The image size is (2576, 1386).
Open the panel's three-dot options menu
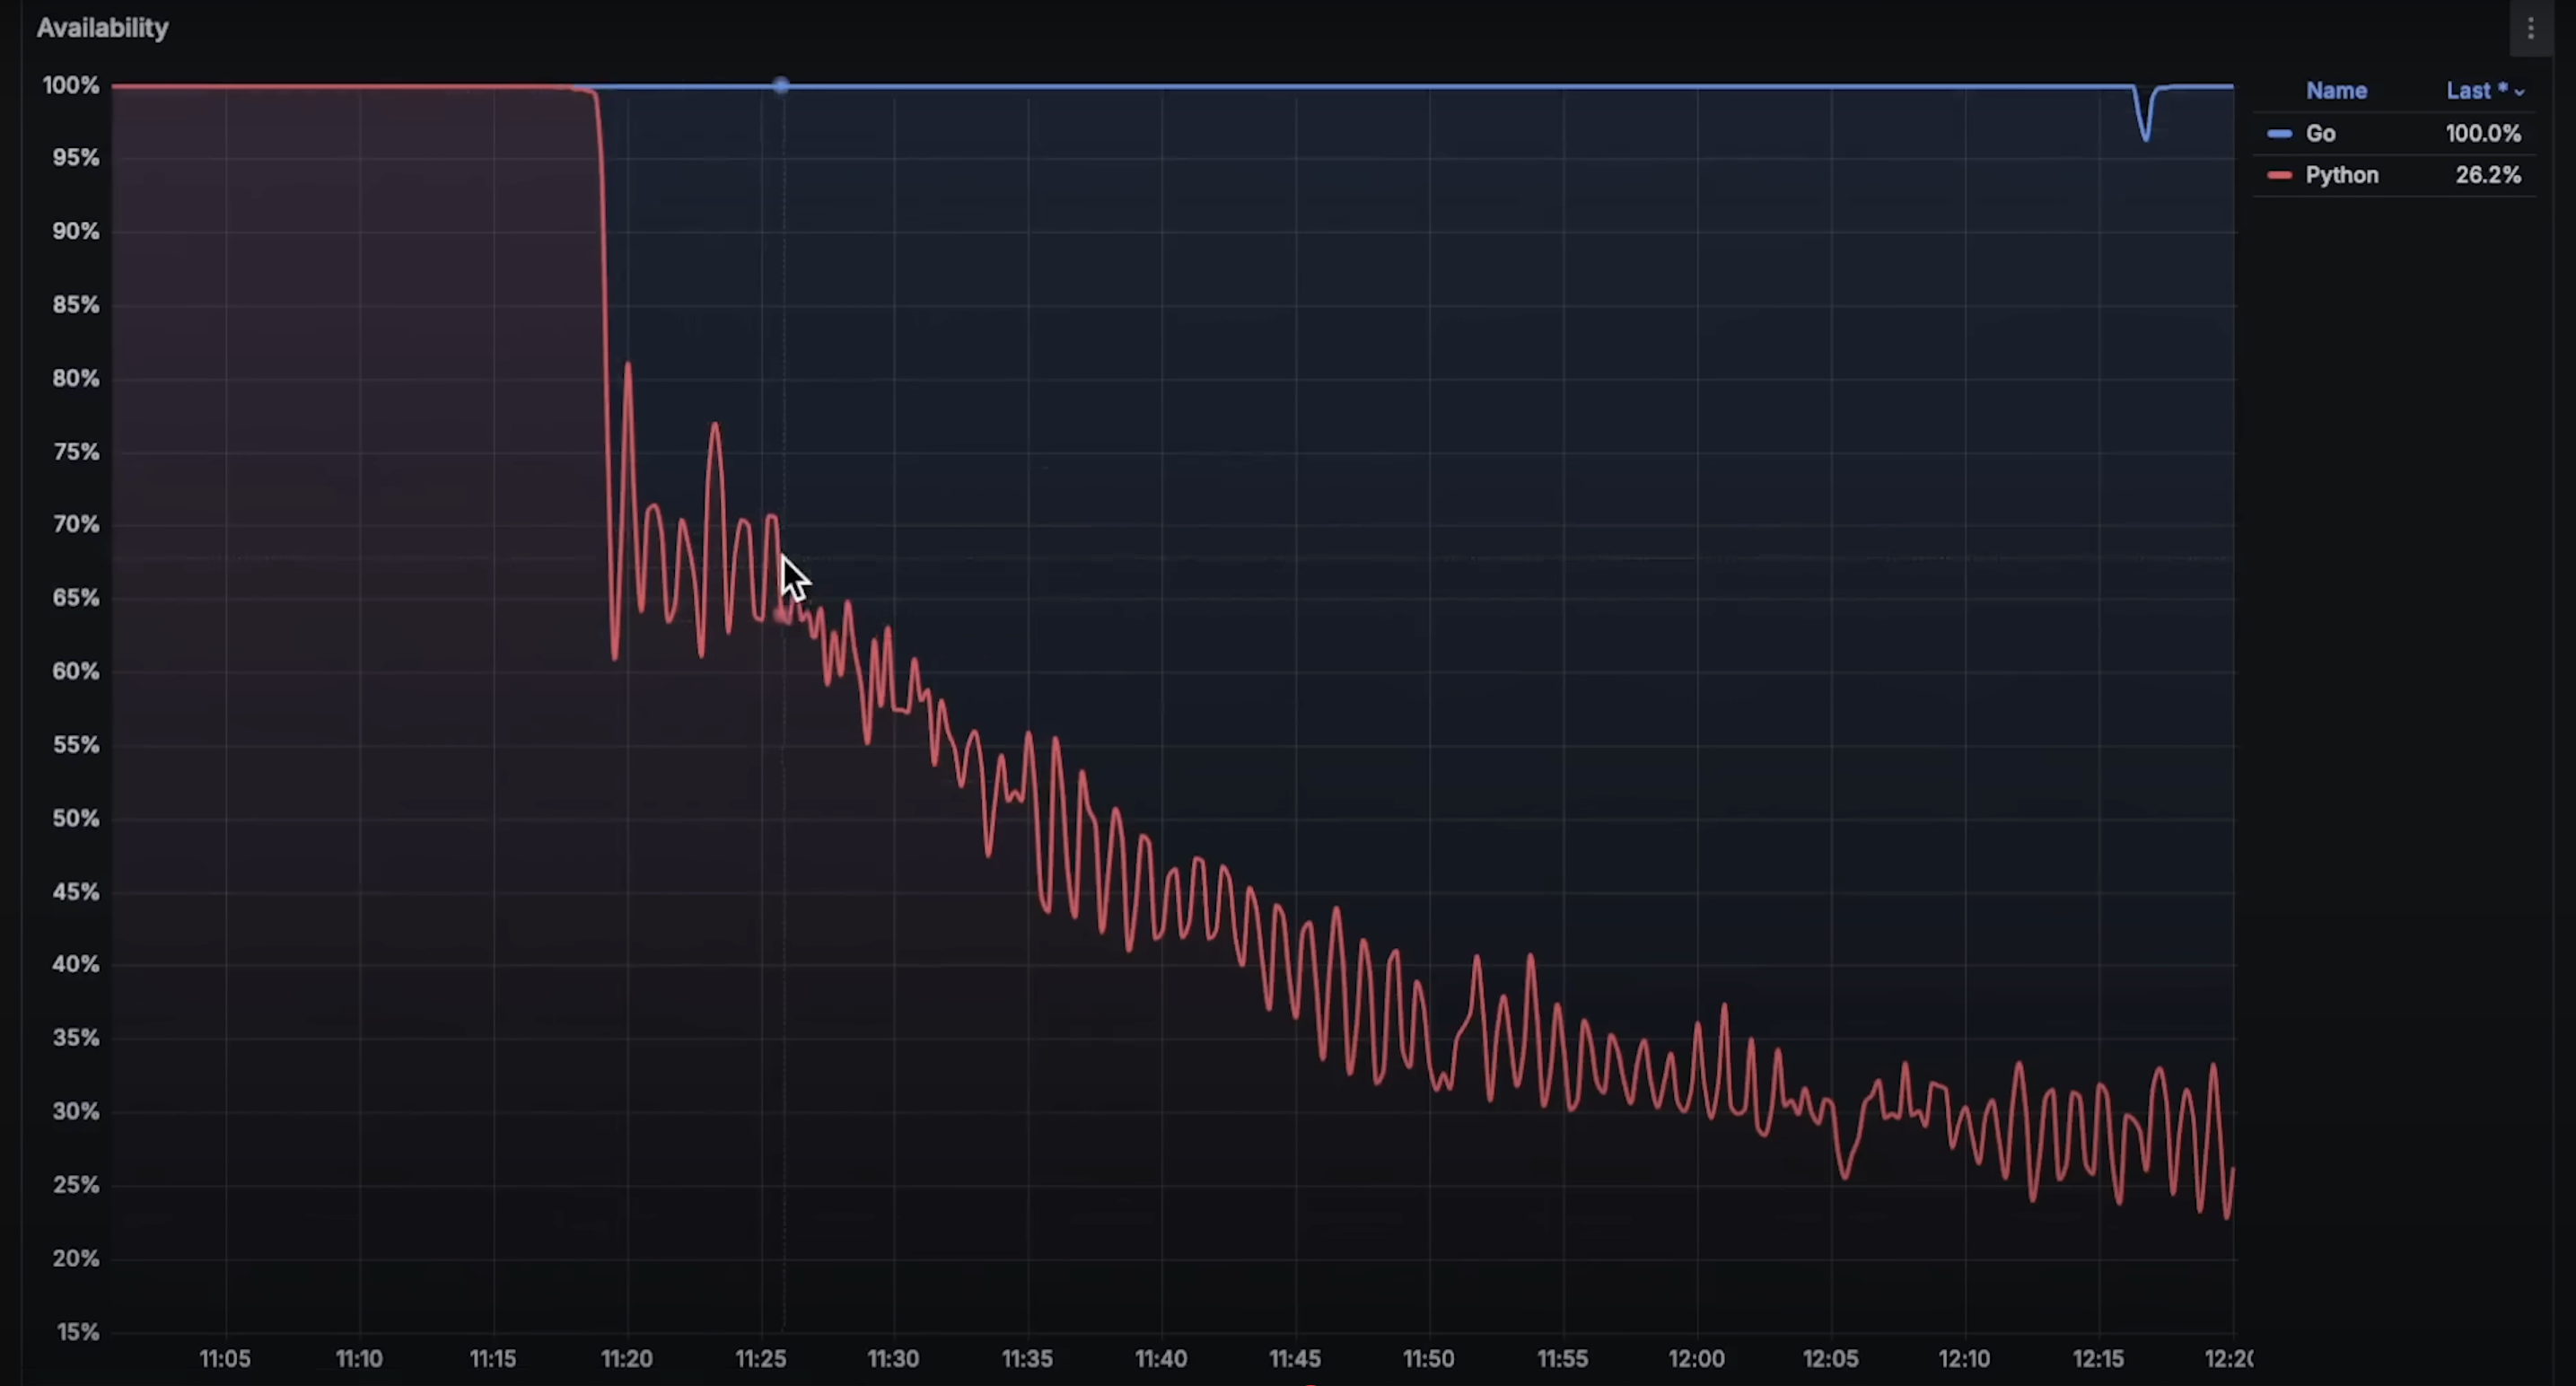coord(2530,29)
